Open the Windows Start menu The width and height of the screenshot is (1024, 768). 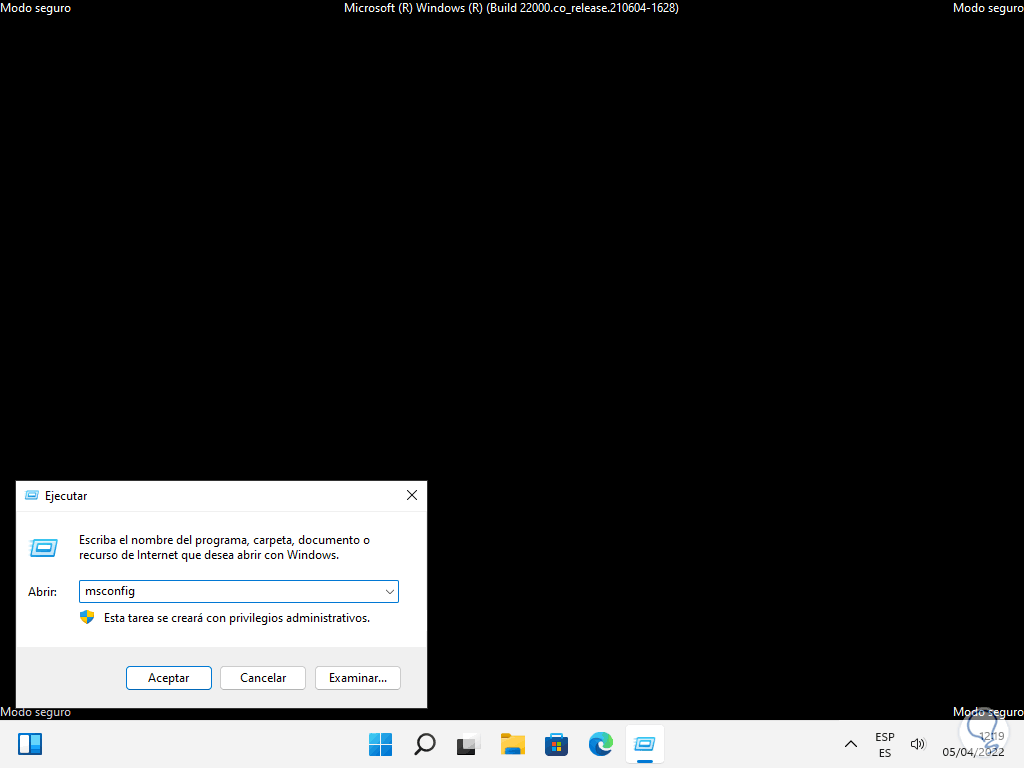click(380, 744)
